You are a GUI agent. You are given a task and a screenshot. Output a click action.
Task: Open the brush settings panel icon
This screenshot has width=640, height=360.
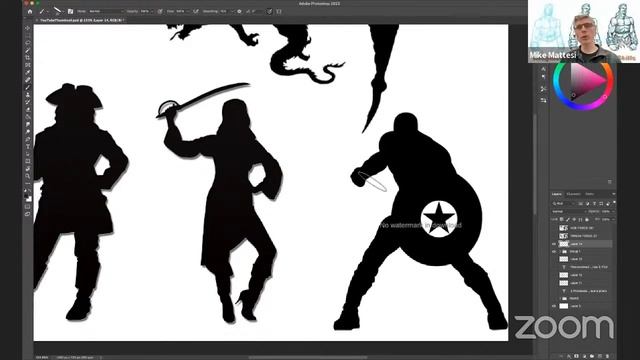click(70, 11)
